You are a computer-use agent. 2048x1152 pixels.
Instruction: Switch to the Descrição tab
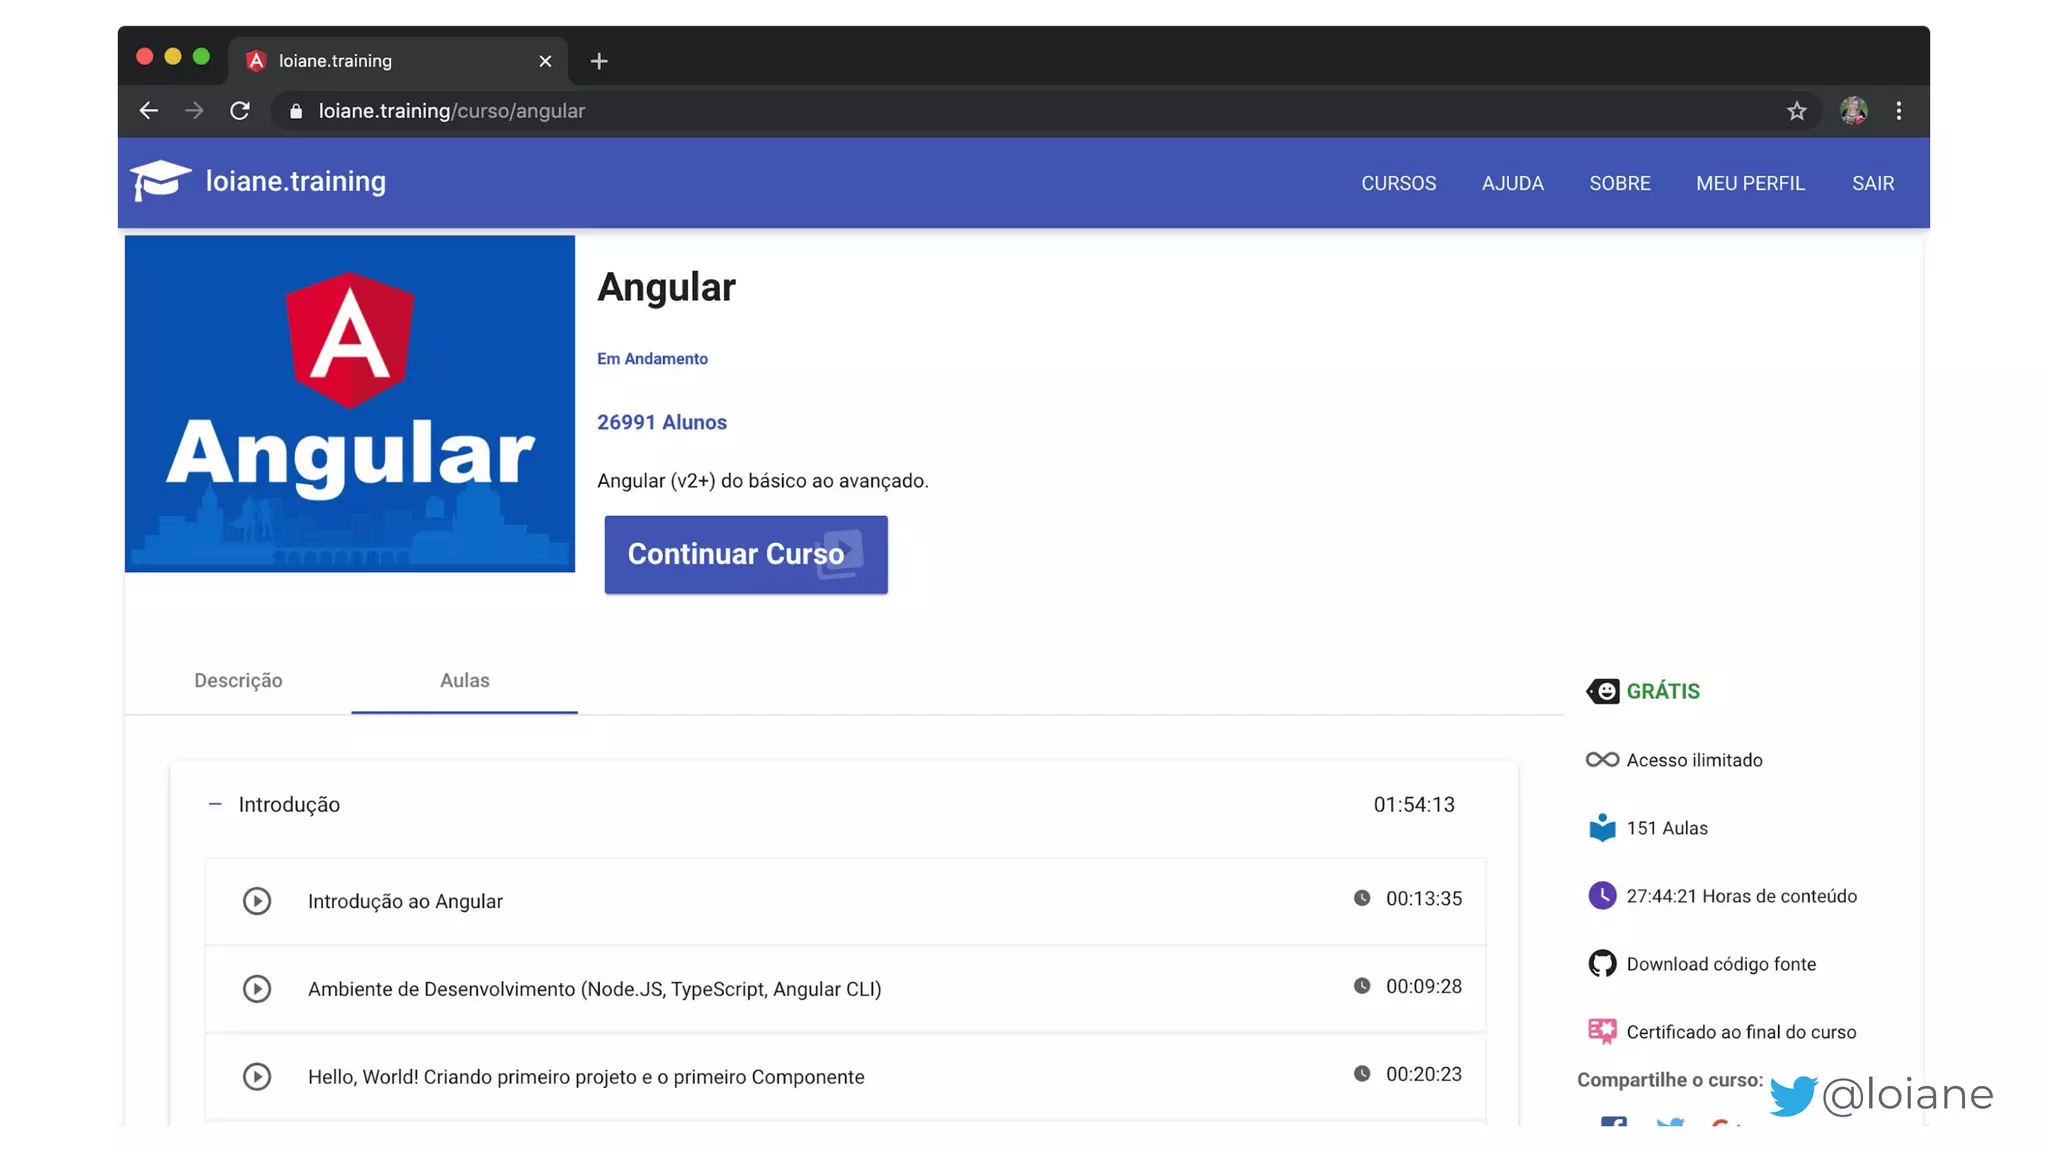(238, 680)
